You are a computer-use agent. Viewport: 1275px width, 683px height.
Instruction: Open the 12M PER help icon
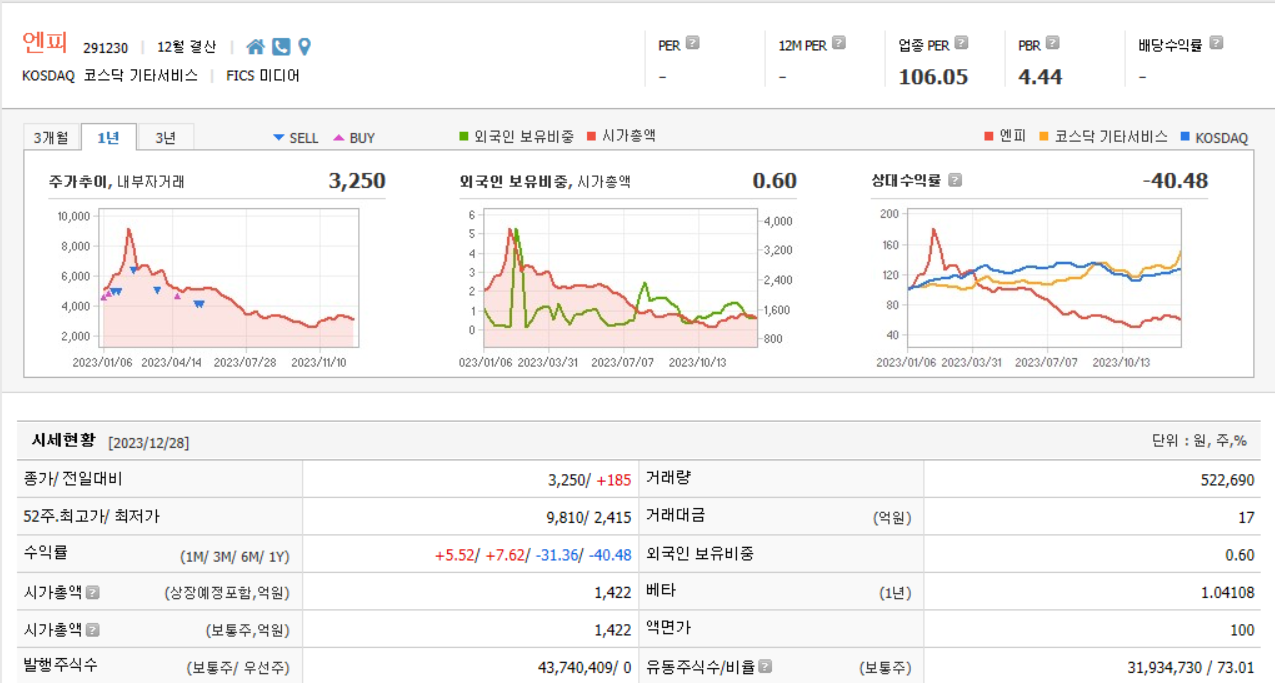point(837,43)
